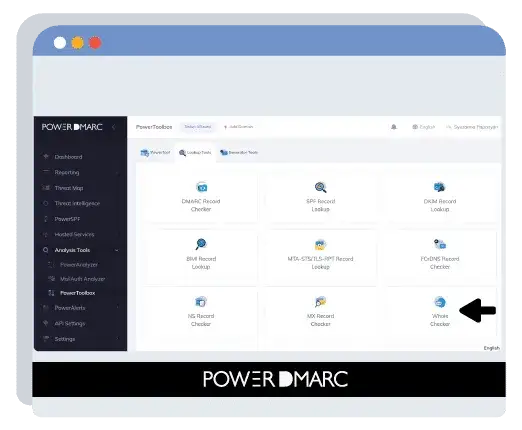Collapse the sidebar with the chevron
This screenshot has width=522, height=430.
114,127
